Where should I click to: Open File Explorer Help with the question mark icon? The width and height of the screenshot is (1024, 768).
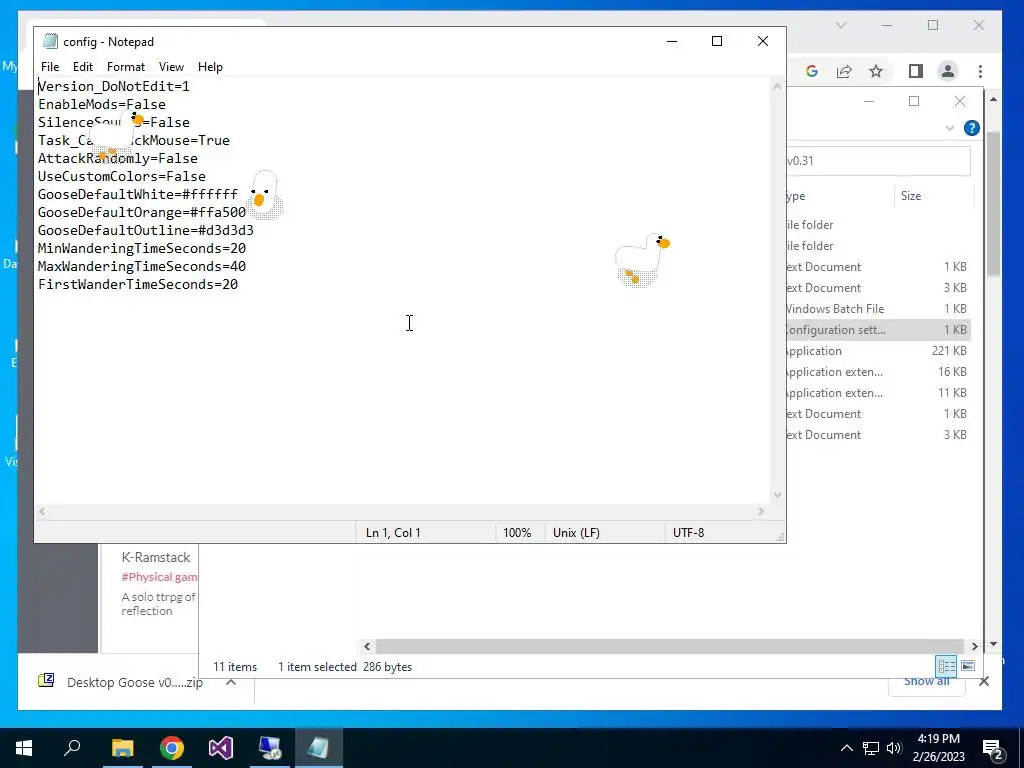pyautogui.click(x=972, y=128)
